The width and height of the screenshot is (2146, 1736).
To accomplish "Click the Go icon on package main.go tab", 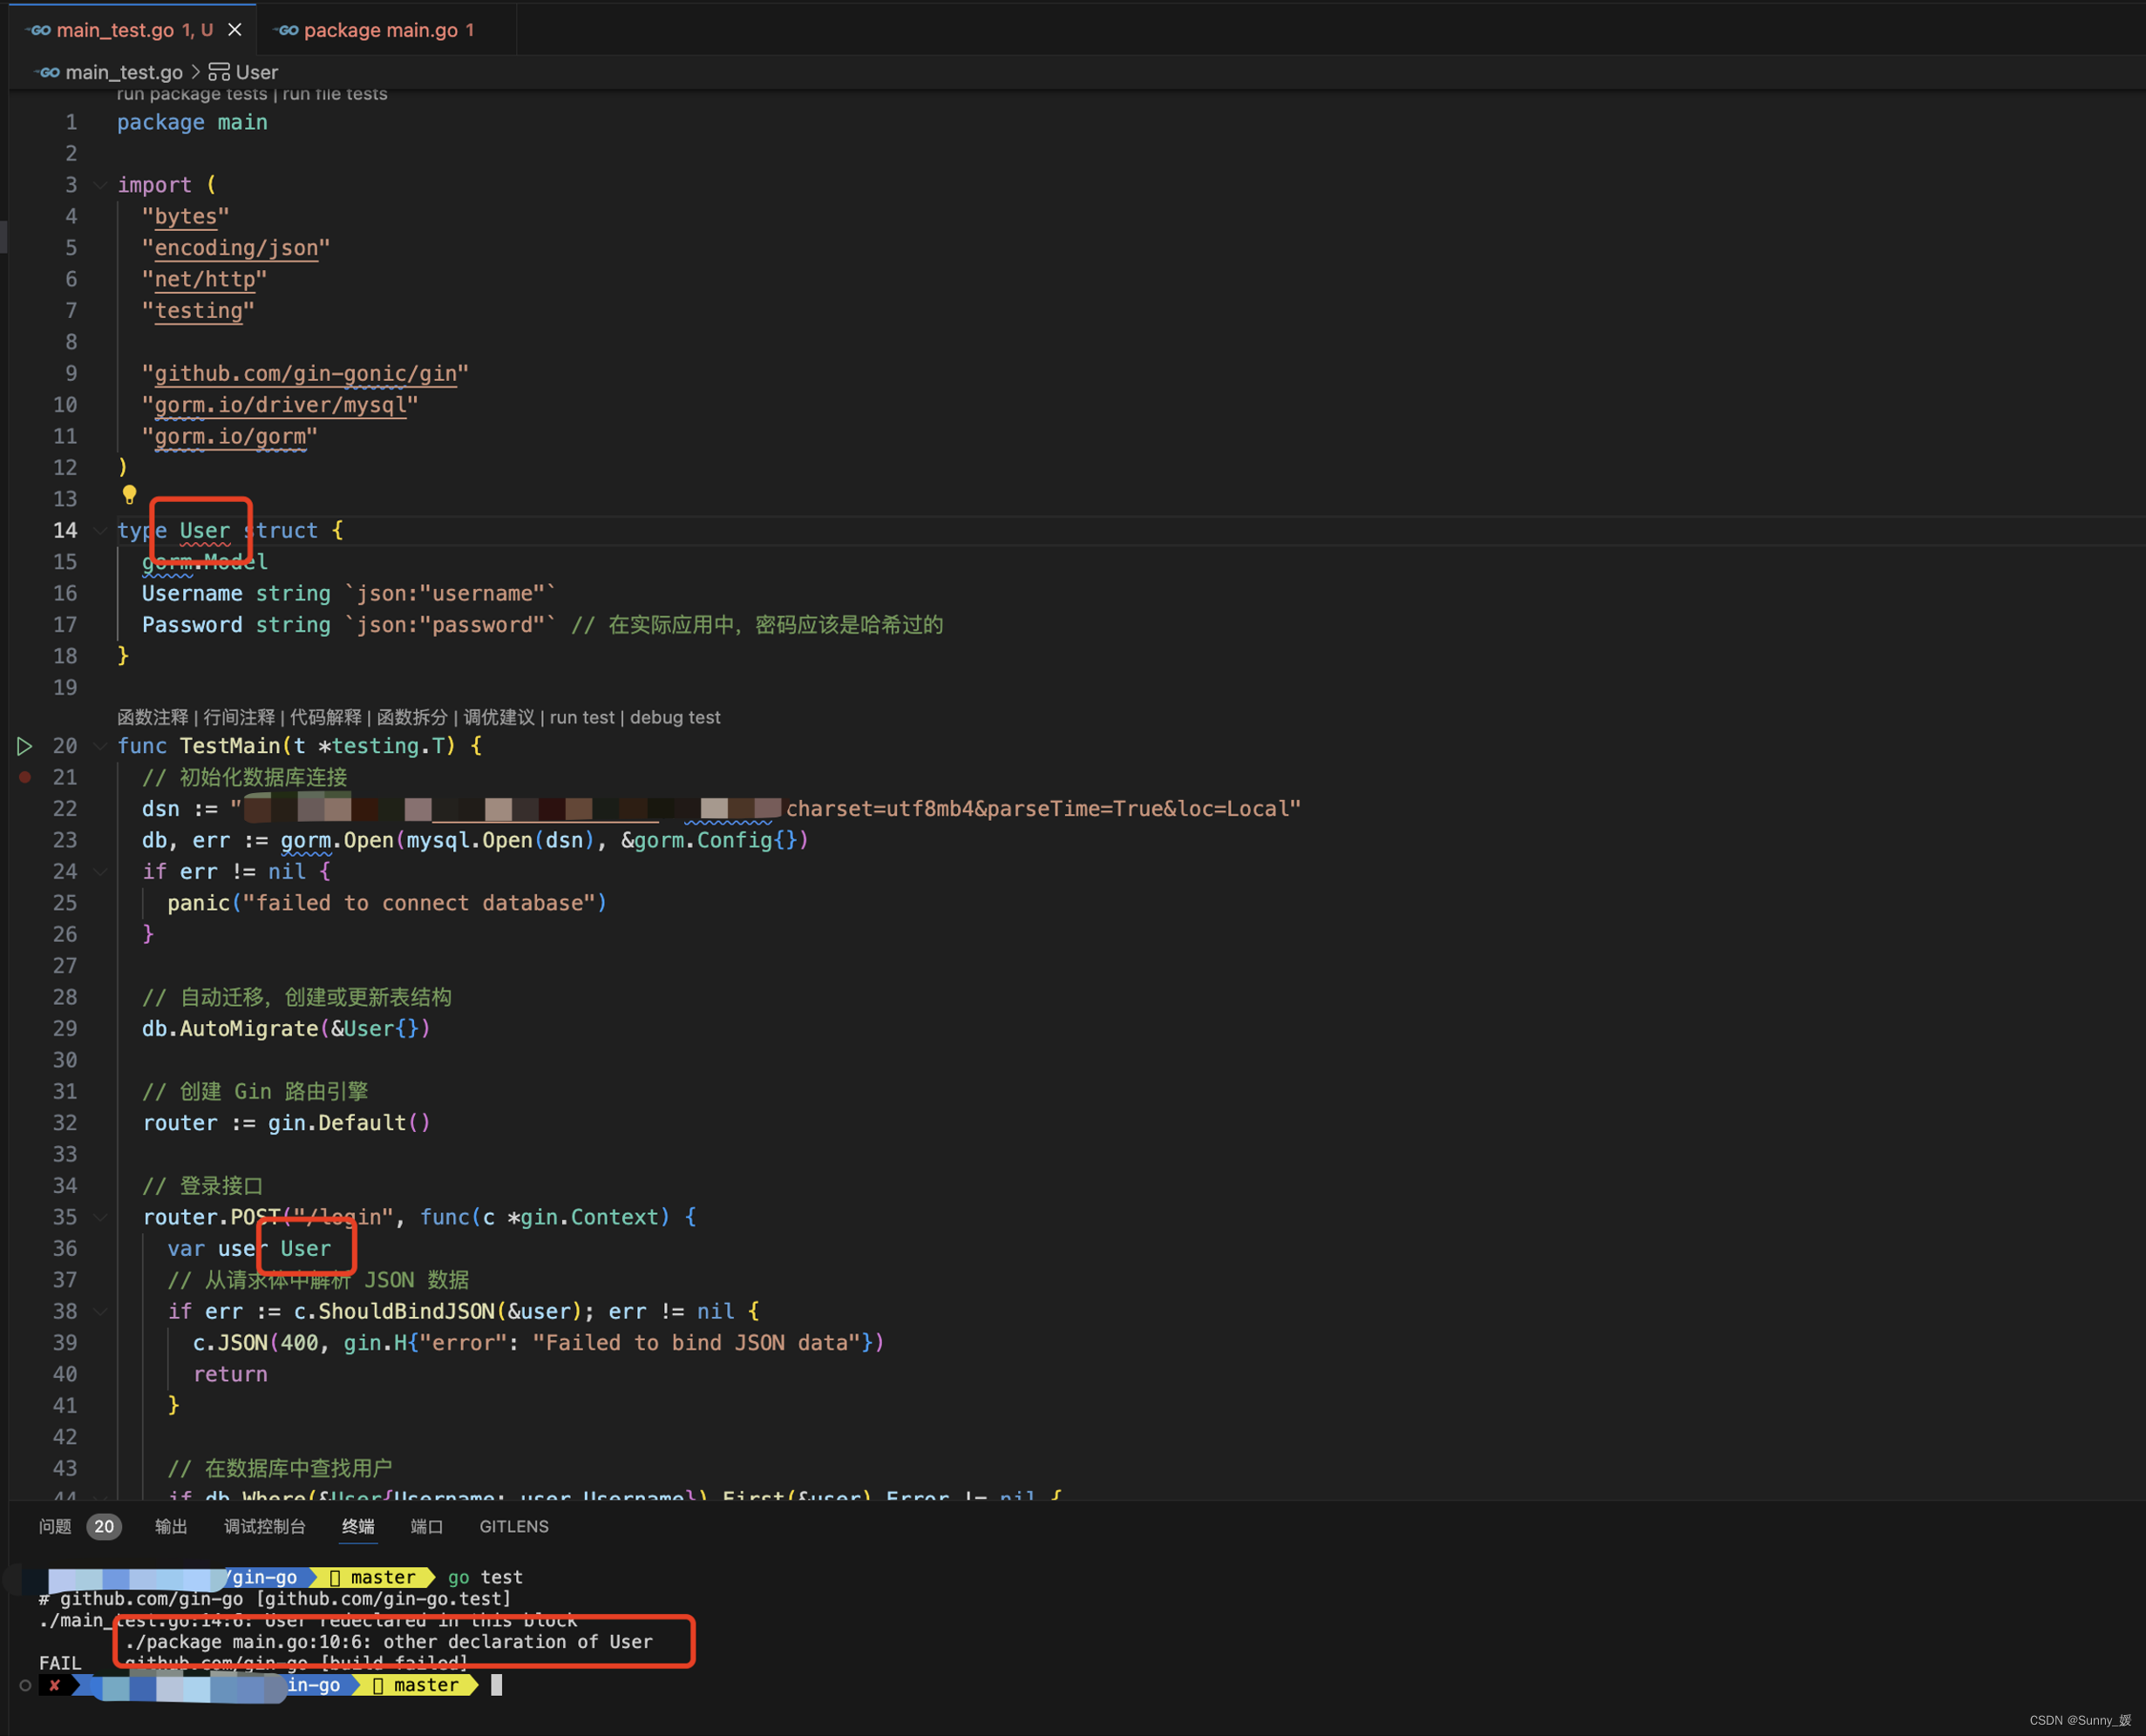I will tap(288, 30).
